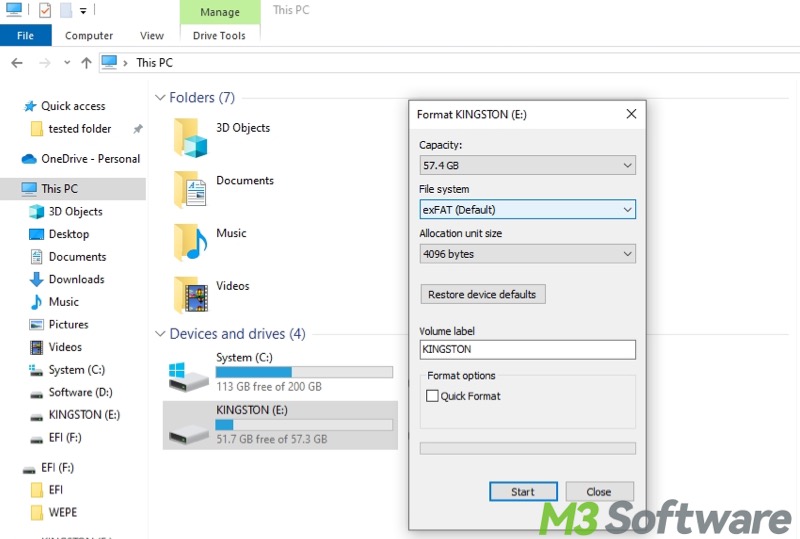Click the Volume label field containing KINGSTON
800x539 pixels.
tap(528, 350)
